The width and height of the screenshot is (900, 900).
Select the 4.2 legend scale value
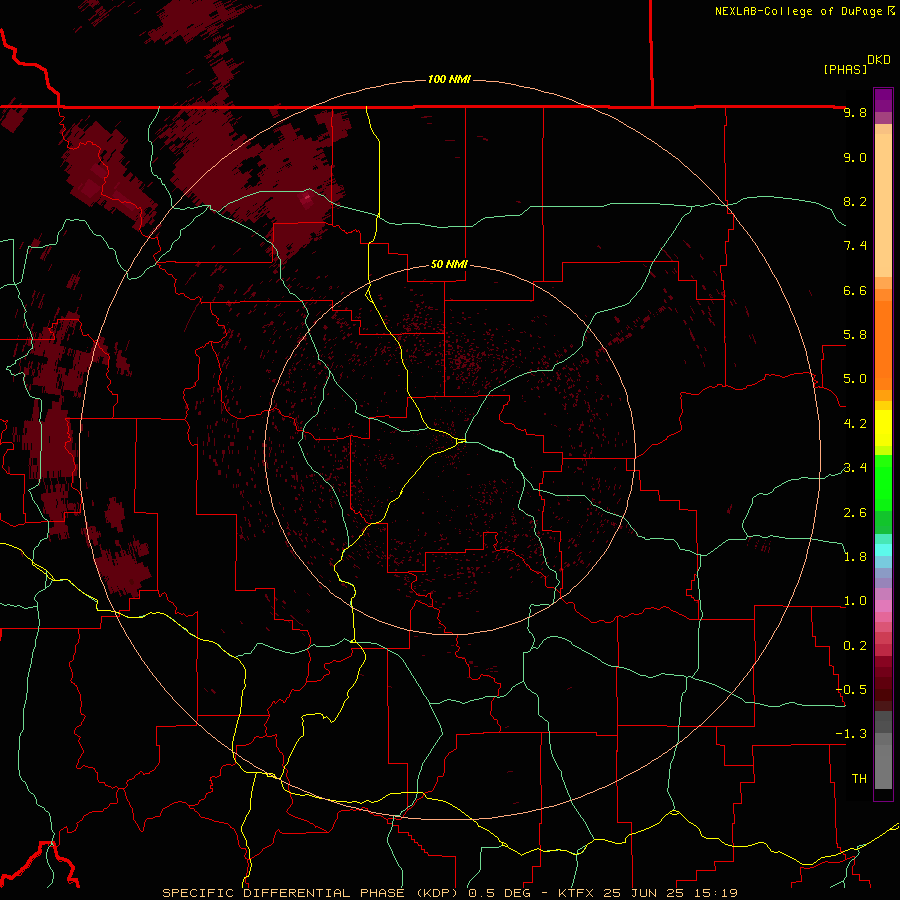tap(855, 423)
